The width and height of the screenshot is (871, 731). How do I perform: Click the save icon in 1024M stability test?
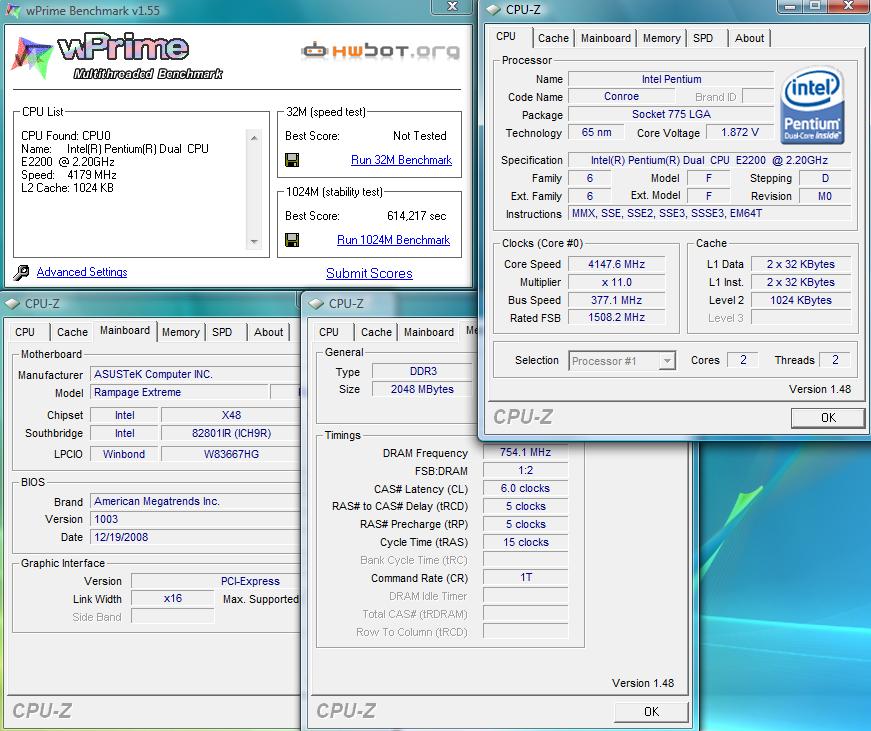[292, 240]
